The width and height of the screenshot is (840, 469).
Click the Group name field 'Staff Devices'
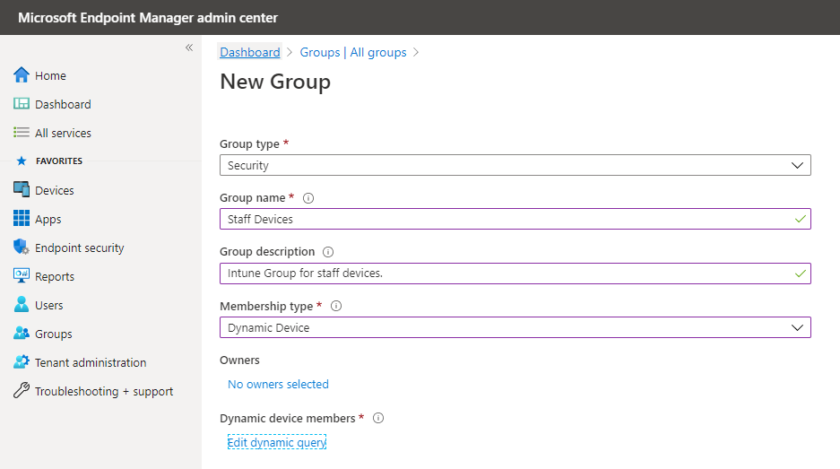click(x=515, y=219)
